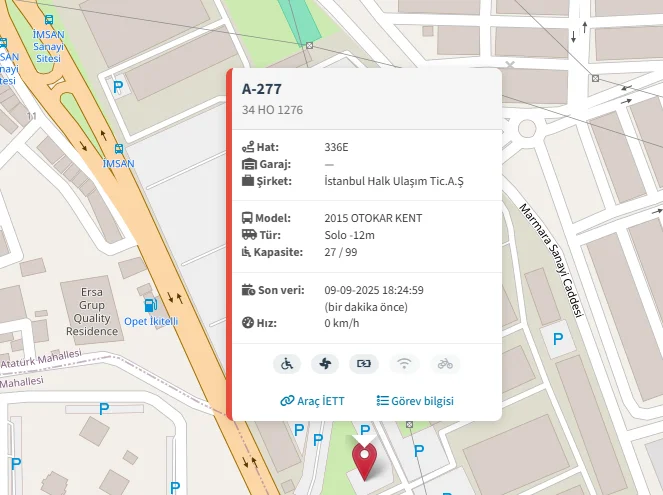Click the İMSAN Sanayi Sitesi bus stop icon
This screenshot has width=663, height=495.
pyautogui.click(x=49, y=19)
